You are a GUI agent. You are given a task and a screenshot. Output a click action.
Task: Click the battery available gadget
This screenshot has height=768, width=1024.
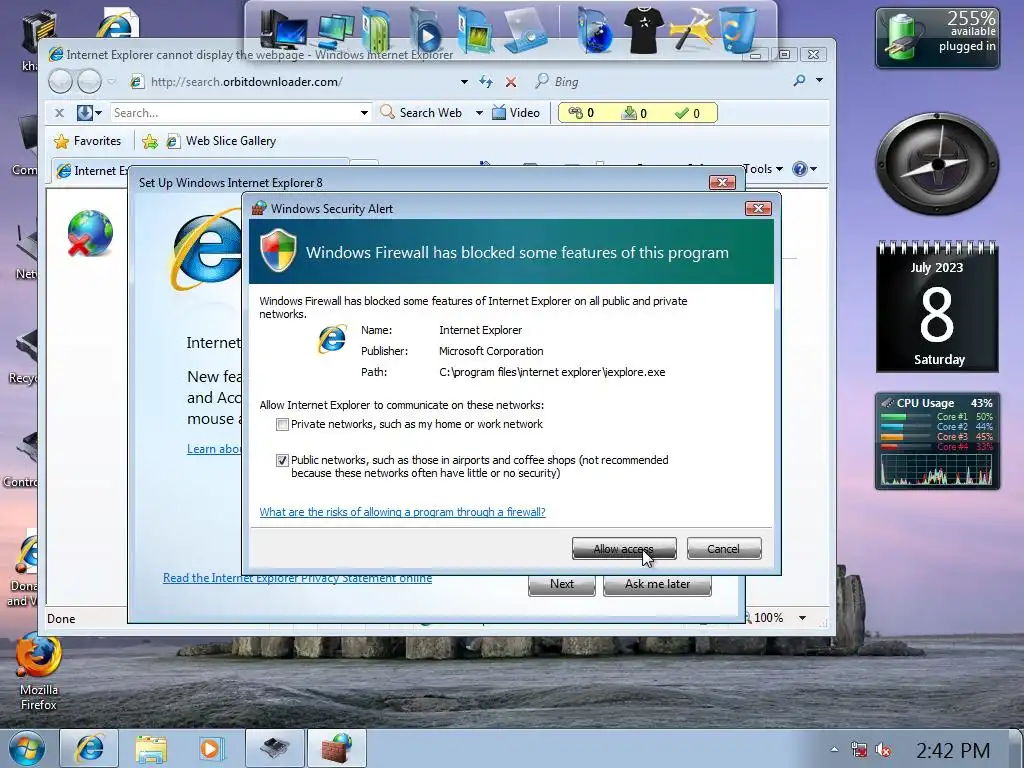(x=937, y=38)
